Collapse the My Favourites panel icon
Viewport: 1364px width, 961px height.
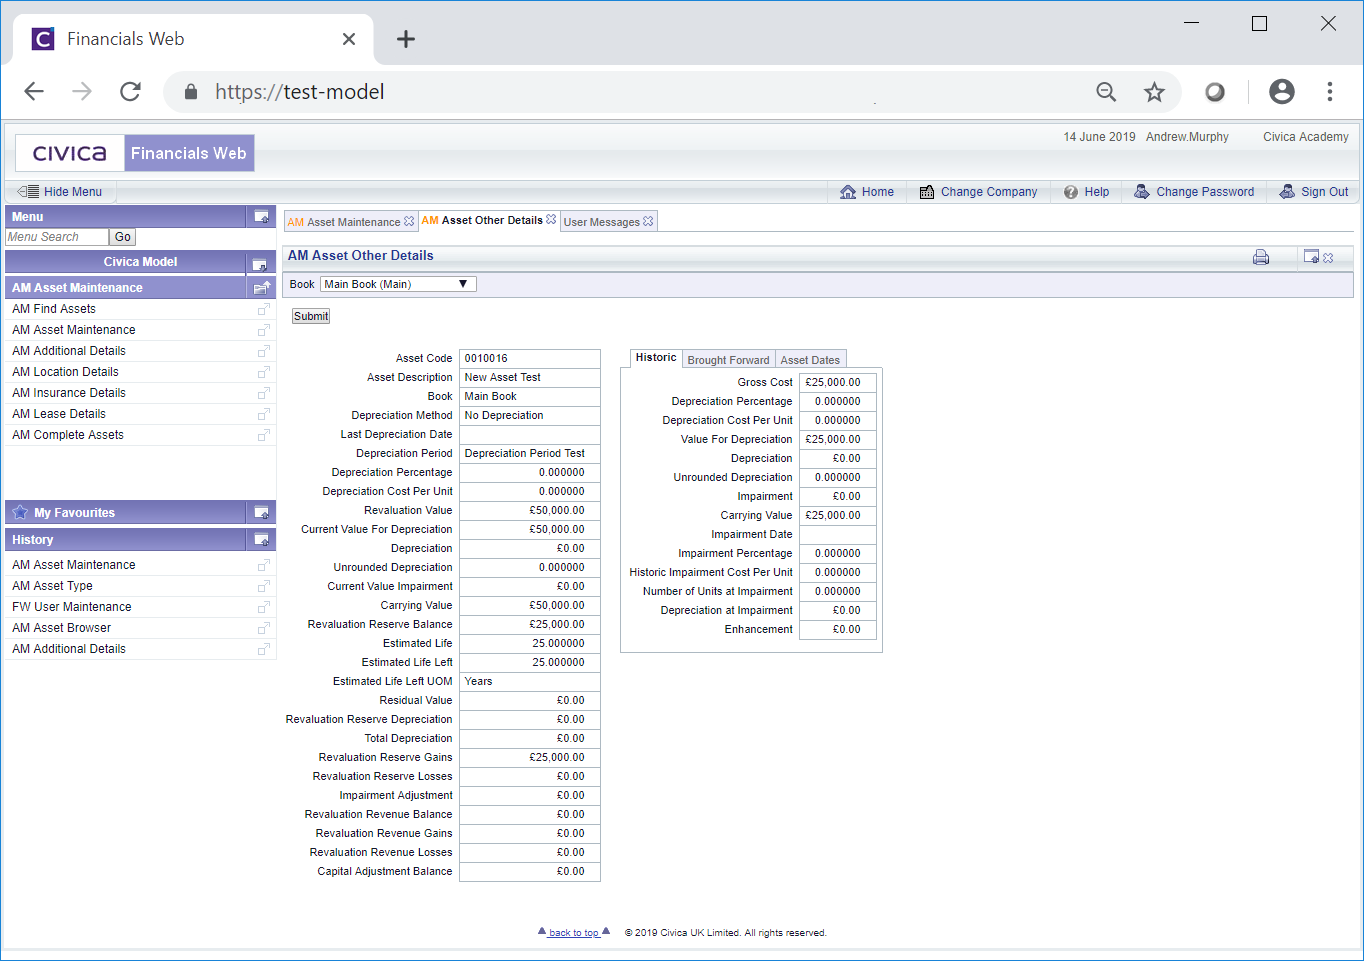click(262, 512)
